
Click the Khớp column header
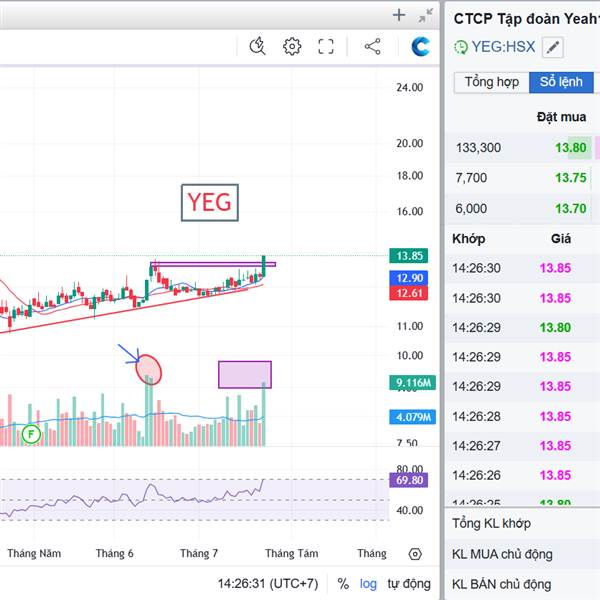tap(468, 239)
